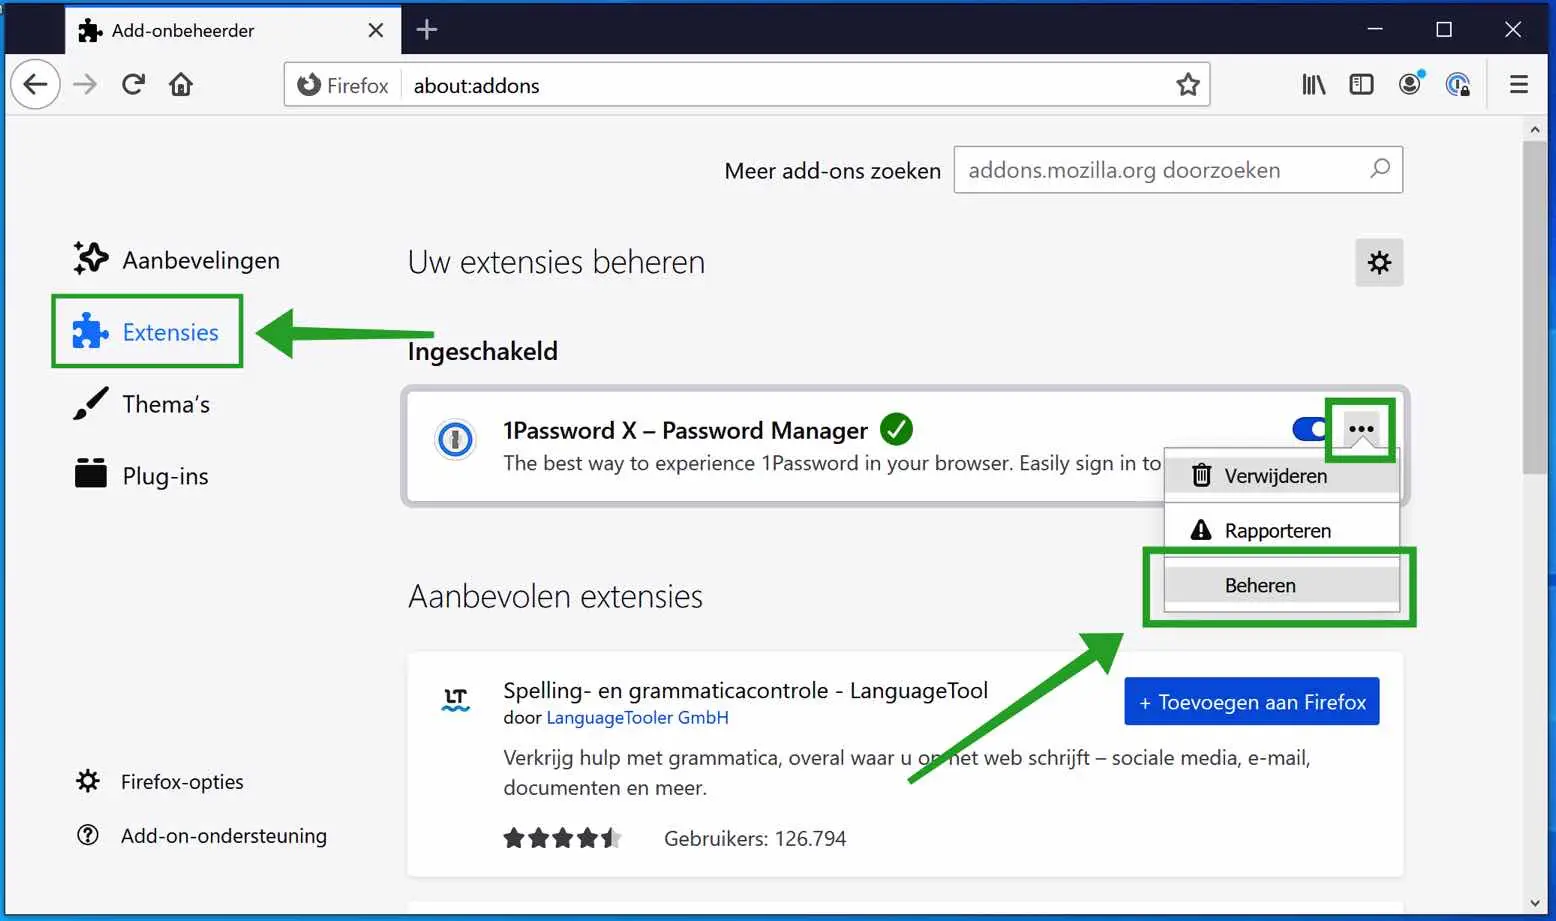The width and height of the screenshot is (1556, 921).
Task: Open the LanguageTooler GmbH author link
Action: pos(637,718)
